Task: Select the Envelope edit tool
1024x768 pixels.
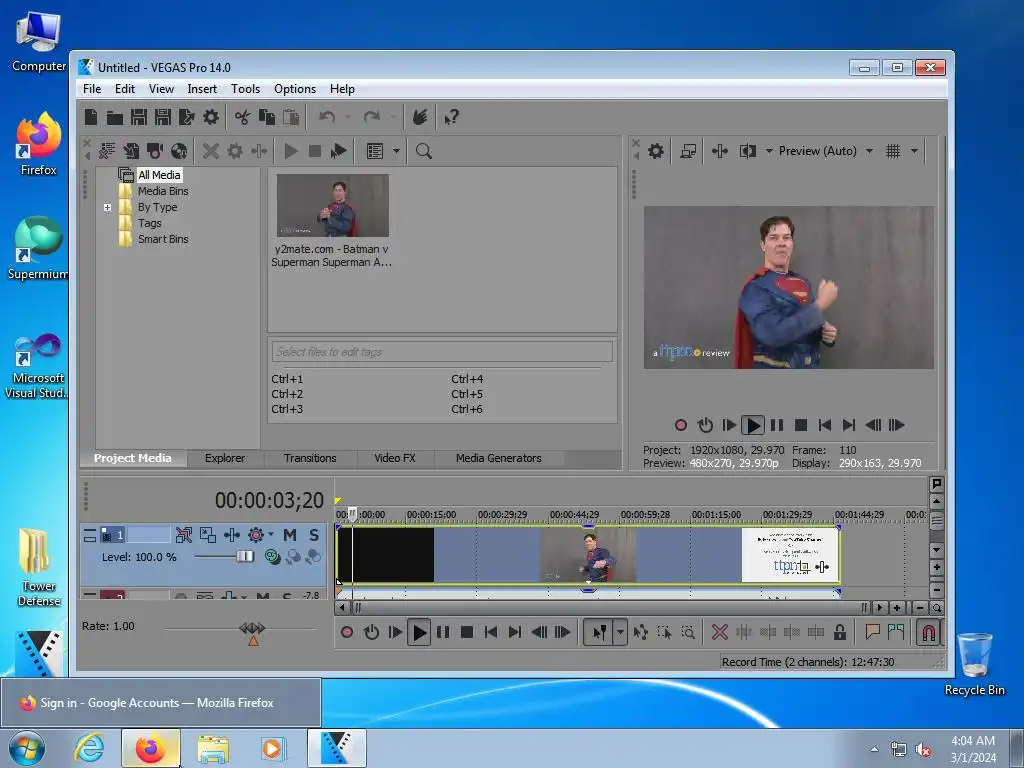Action: [x=641, y=632]
